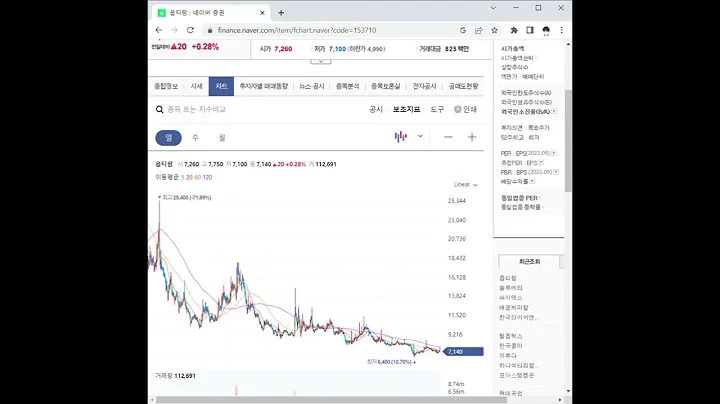This screenshot has height=404, width=720.
Task: Click the horizontal scroll right arrow
Action: point(560,400)
